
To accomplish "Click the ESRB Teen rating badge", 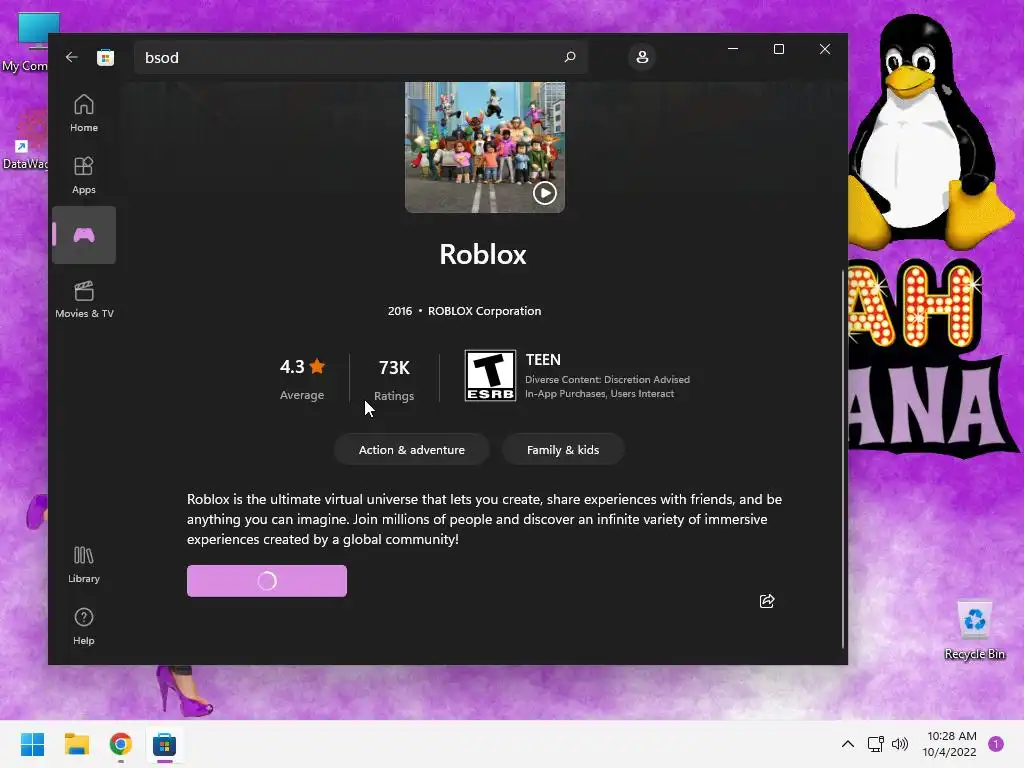I will [490, 376].
